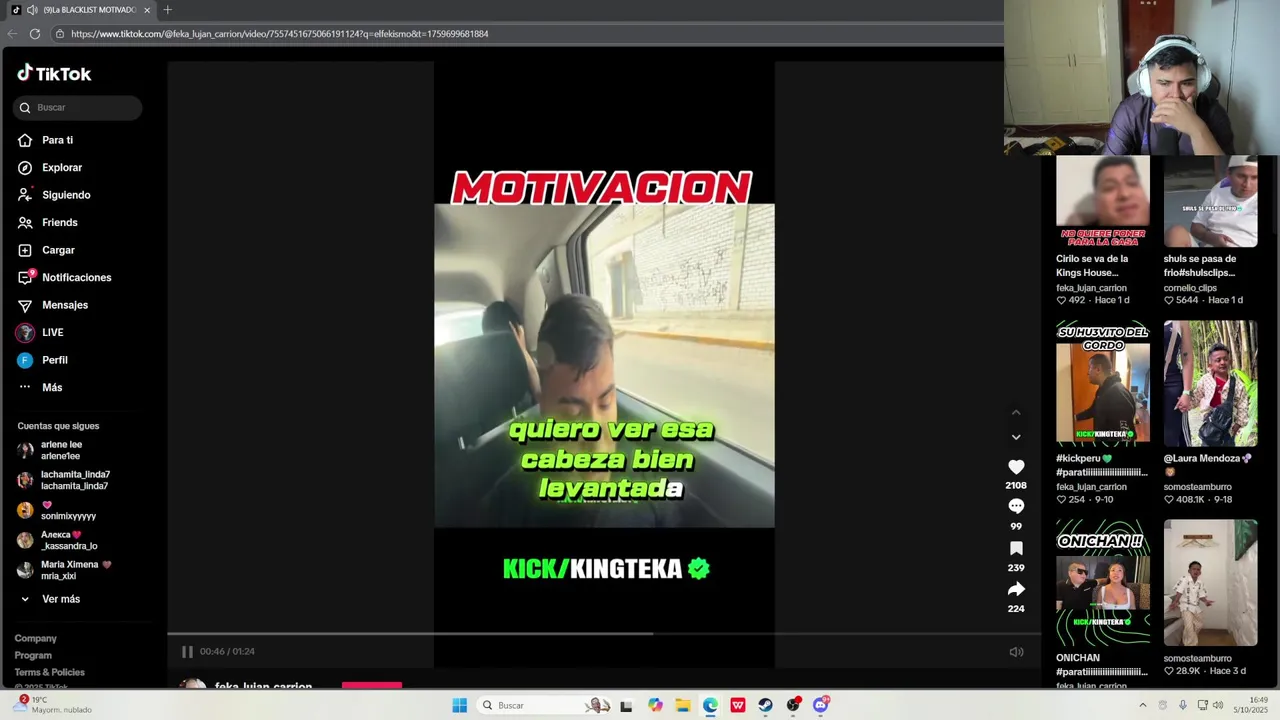The height and width of the screenshot is (720, 1280).
Task: Seek on the video progress bar
Action: point(604,634)
